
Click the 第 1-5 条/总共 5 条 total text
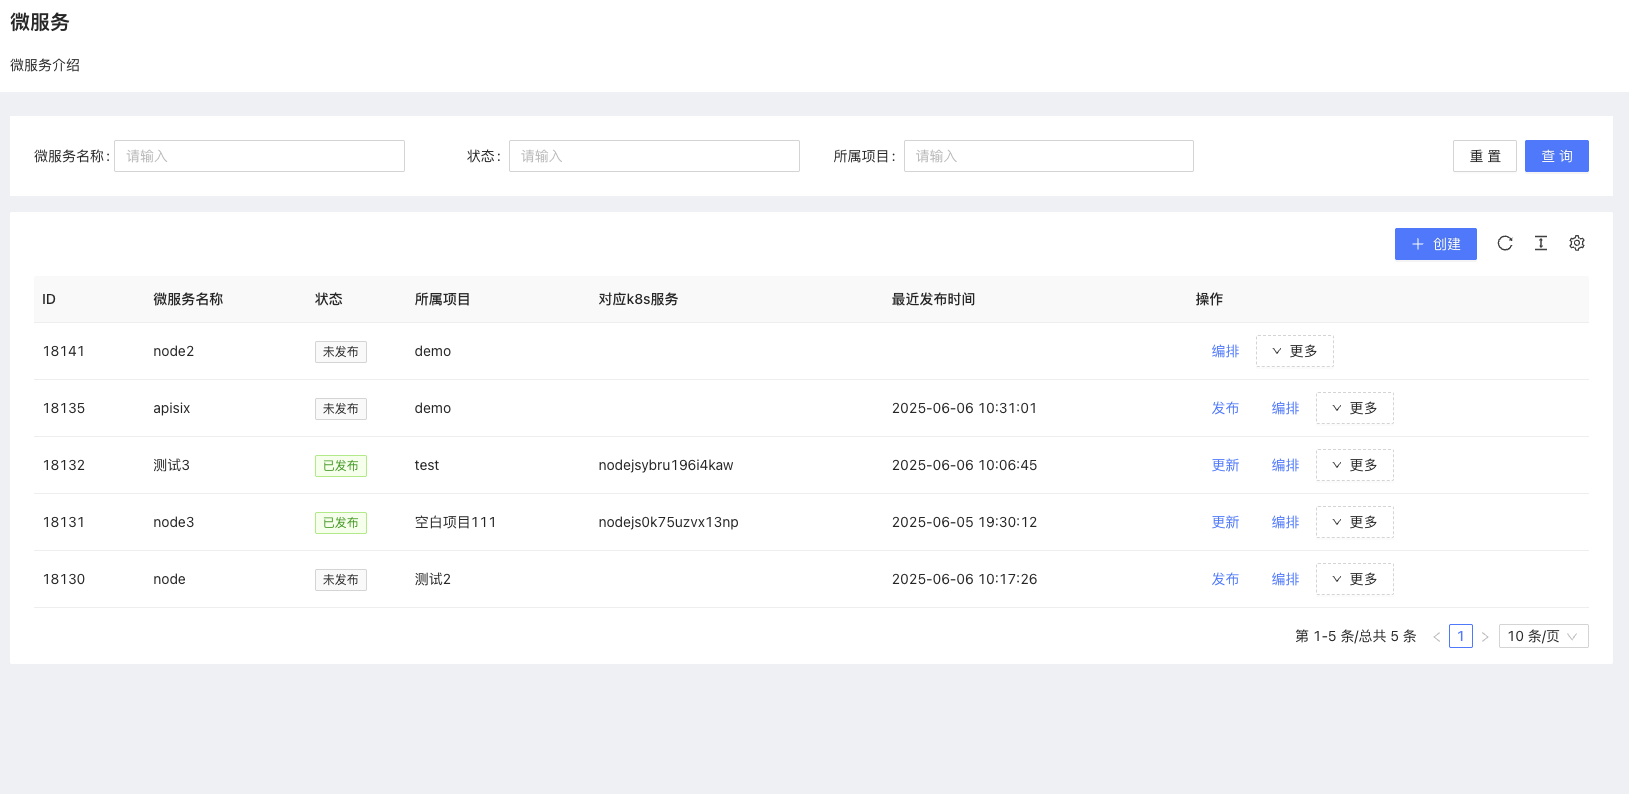(x=1356, y=636)
